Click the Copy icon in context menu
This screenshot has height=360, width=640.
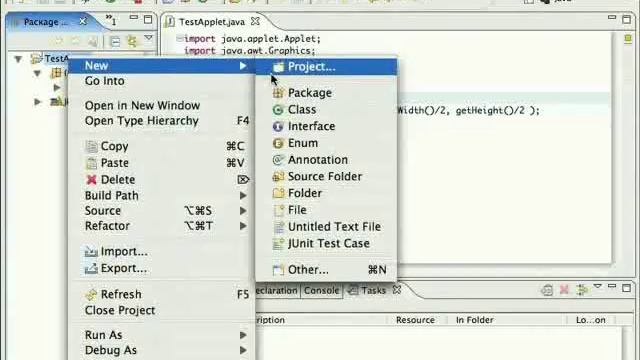click(91, 146)
